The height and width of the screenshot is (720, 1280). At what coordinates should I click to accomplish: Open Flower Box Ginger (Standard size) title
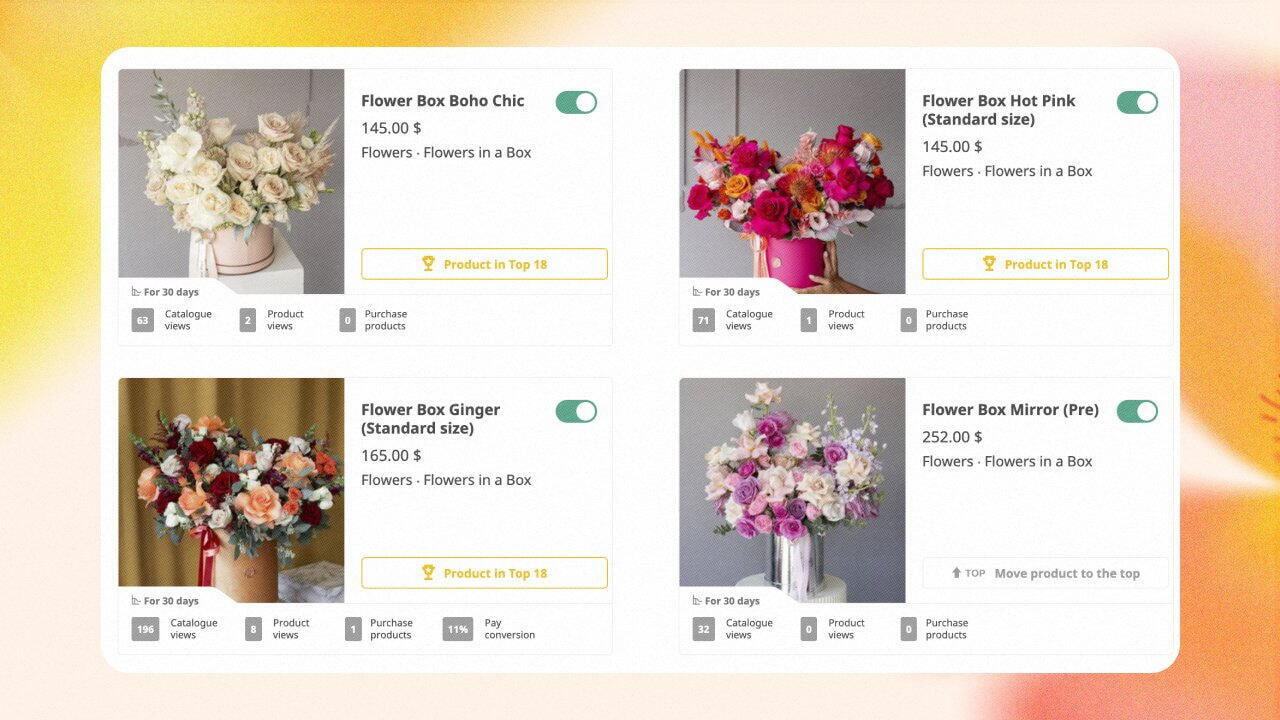(x=431, y=419)
